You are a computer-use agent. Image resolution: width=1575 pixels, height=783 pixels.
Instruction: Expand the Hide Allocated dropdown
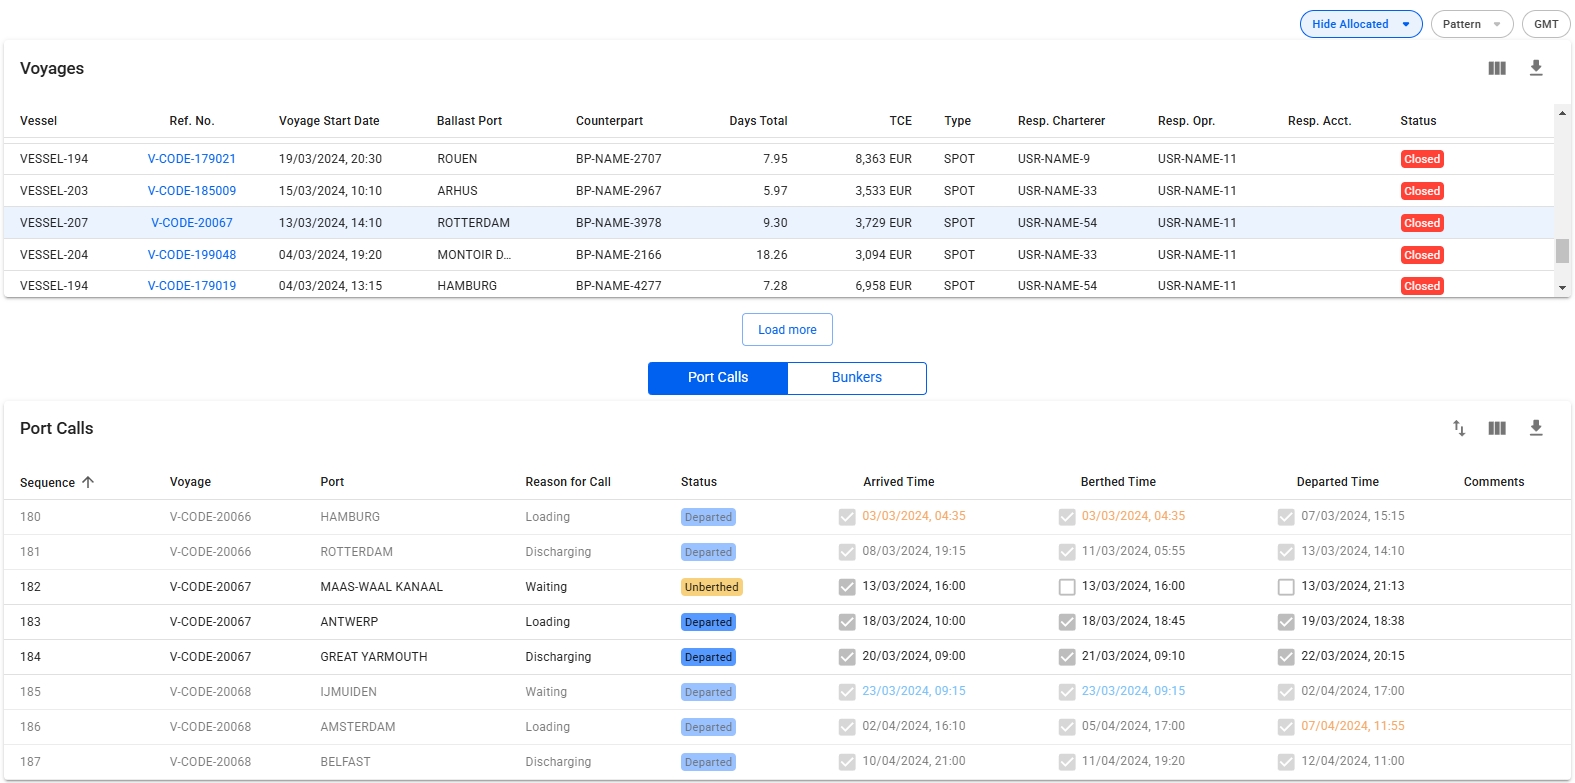point(1360,24)
